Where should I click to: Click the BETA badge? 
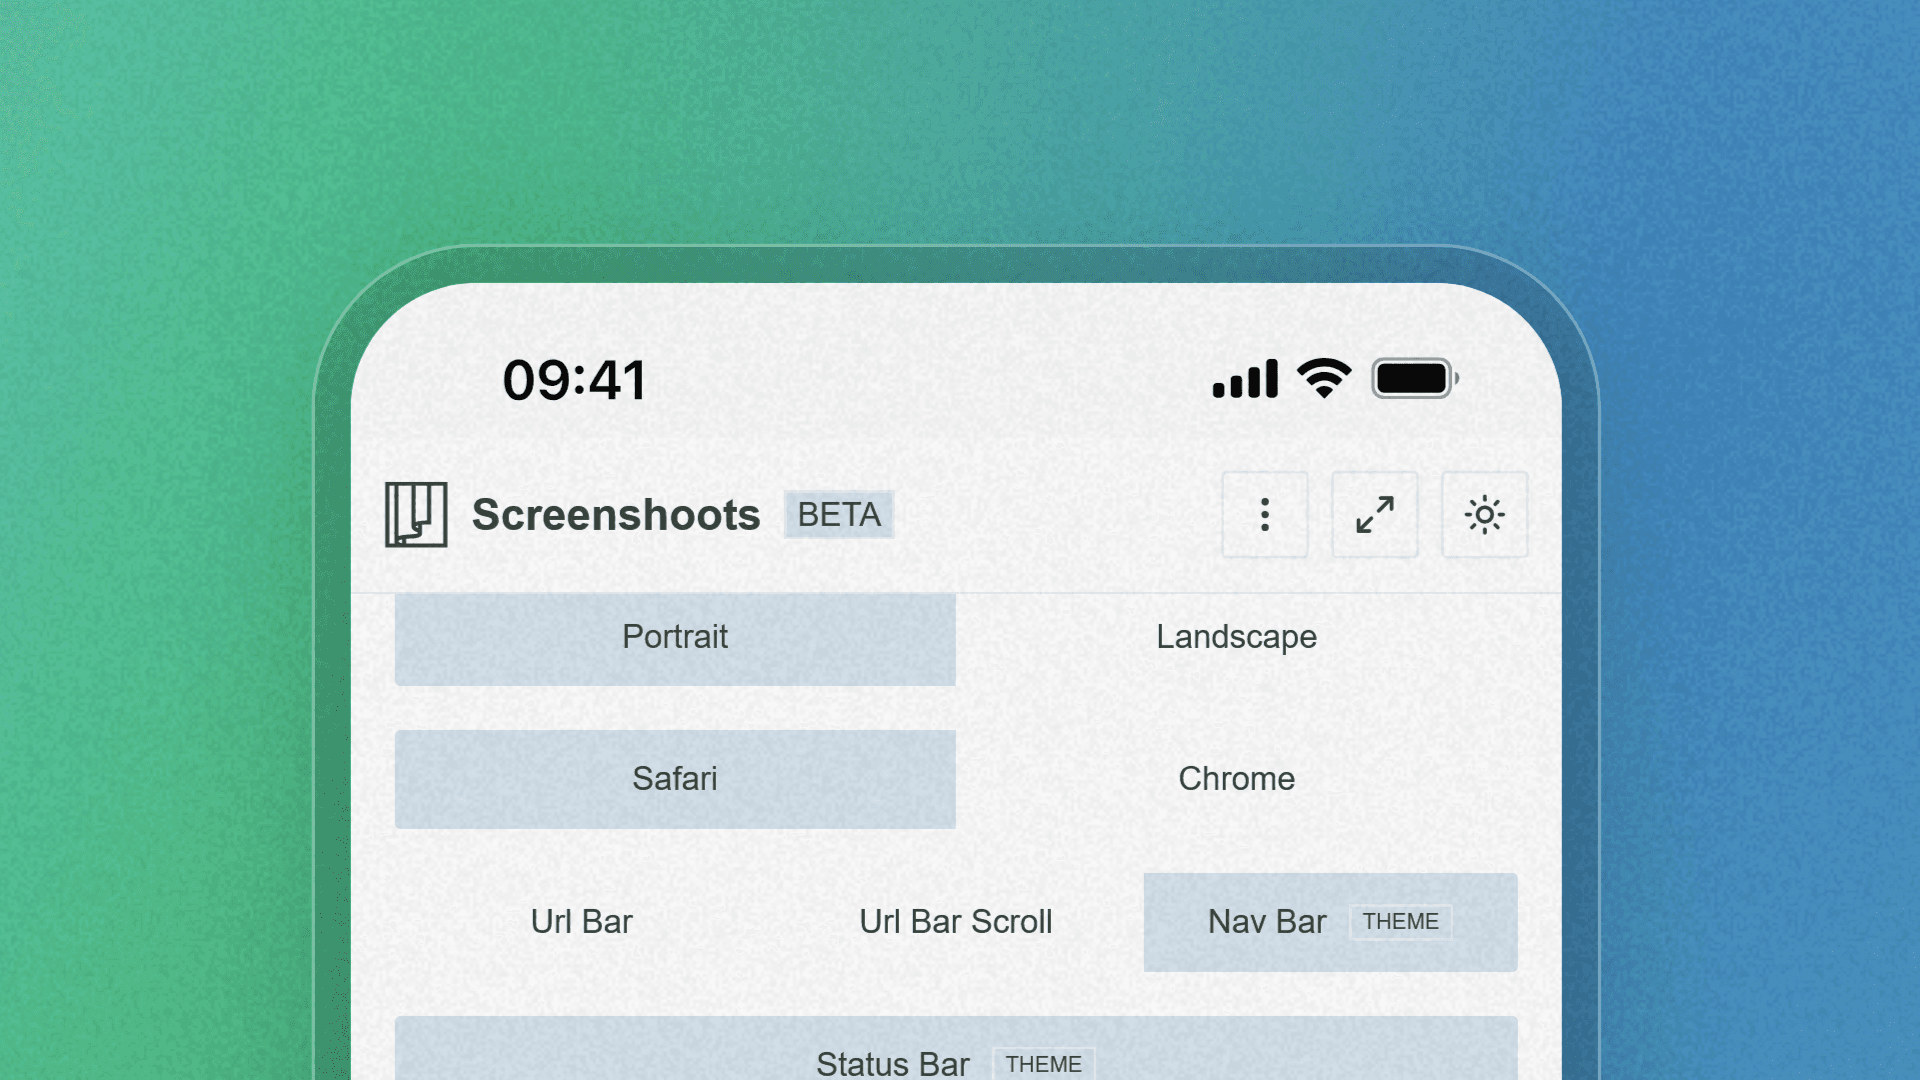838,515
